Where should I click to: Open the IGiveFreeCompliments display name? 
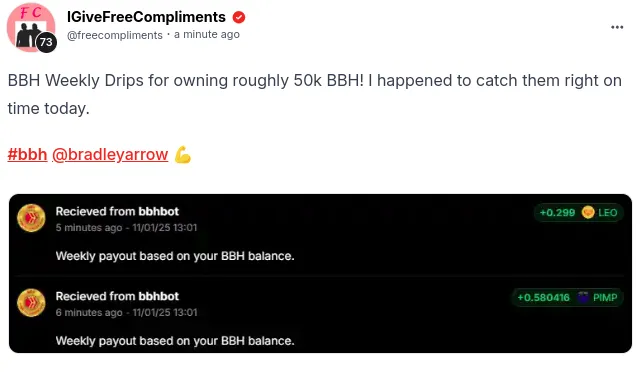click(146, 17)
